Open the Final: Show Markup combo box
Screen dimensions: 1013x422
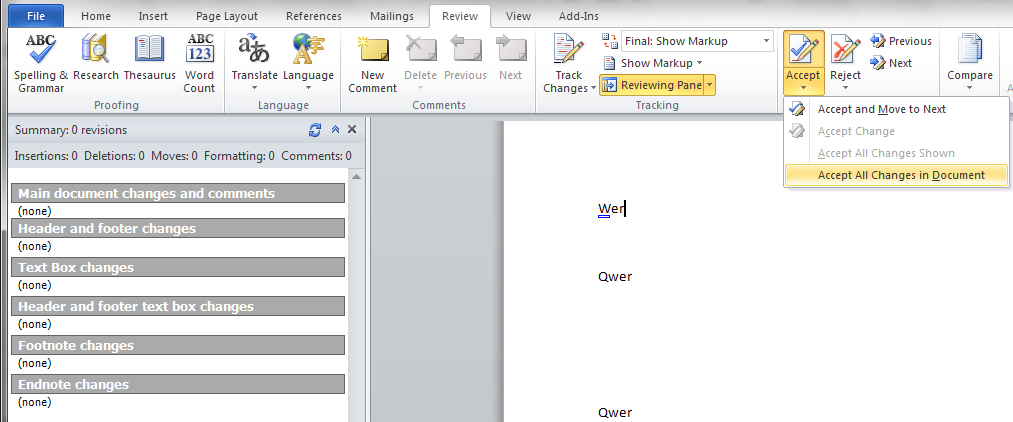[697, 41]
